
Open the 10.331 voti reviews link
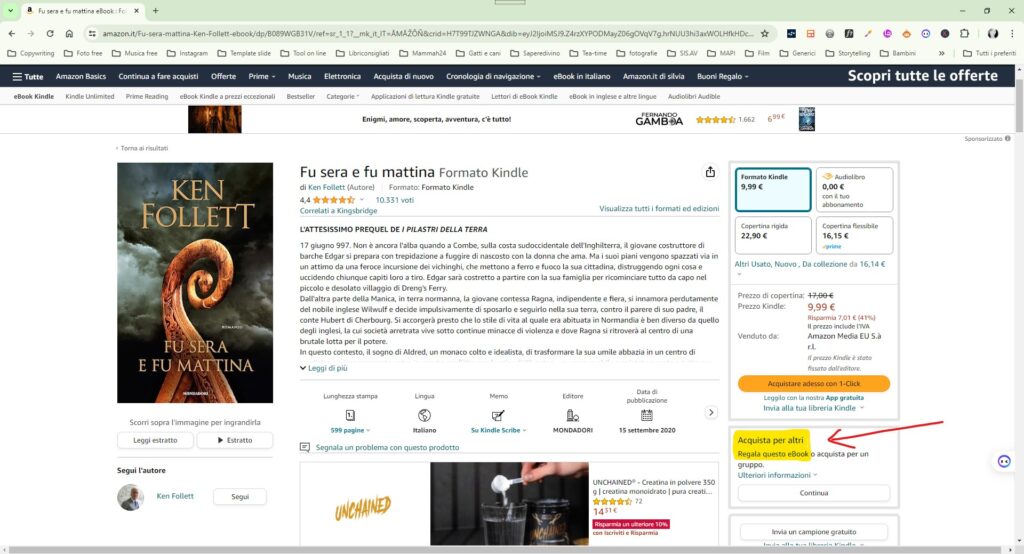pos(394,200)
